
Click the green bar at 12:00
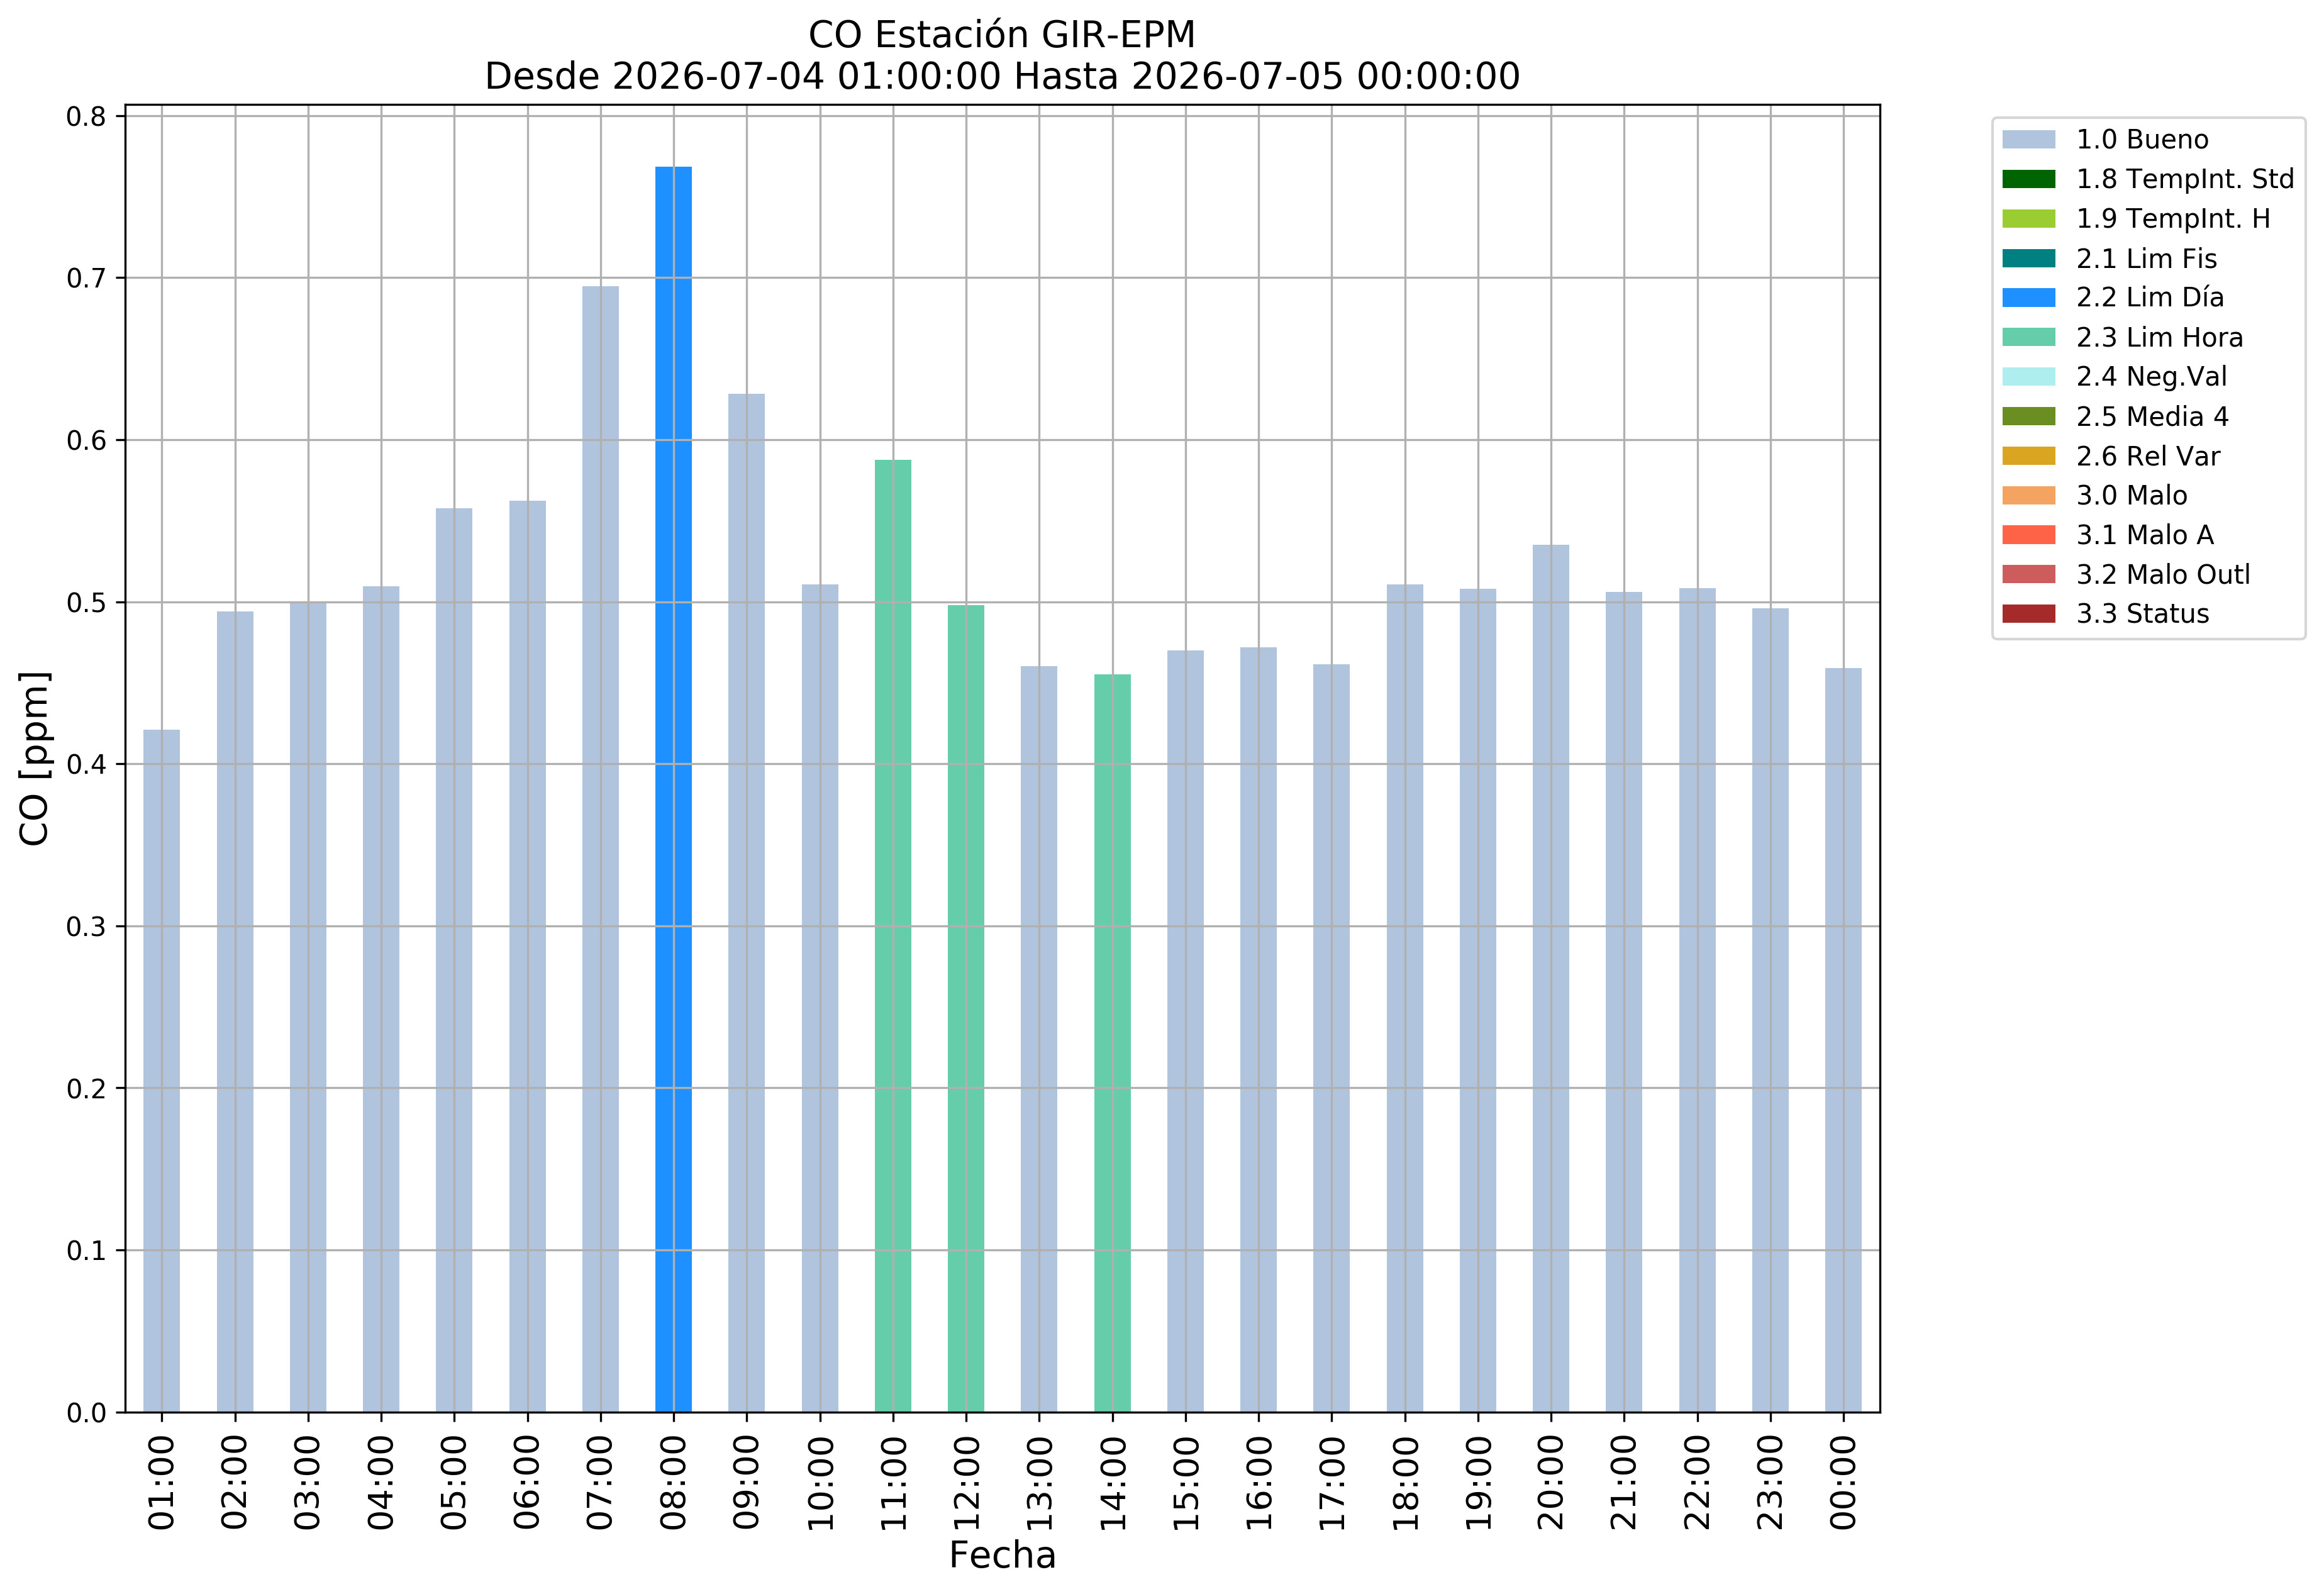tap(966, 1009)
